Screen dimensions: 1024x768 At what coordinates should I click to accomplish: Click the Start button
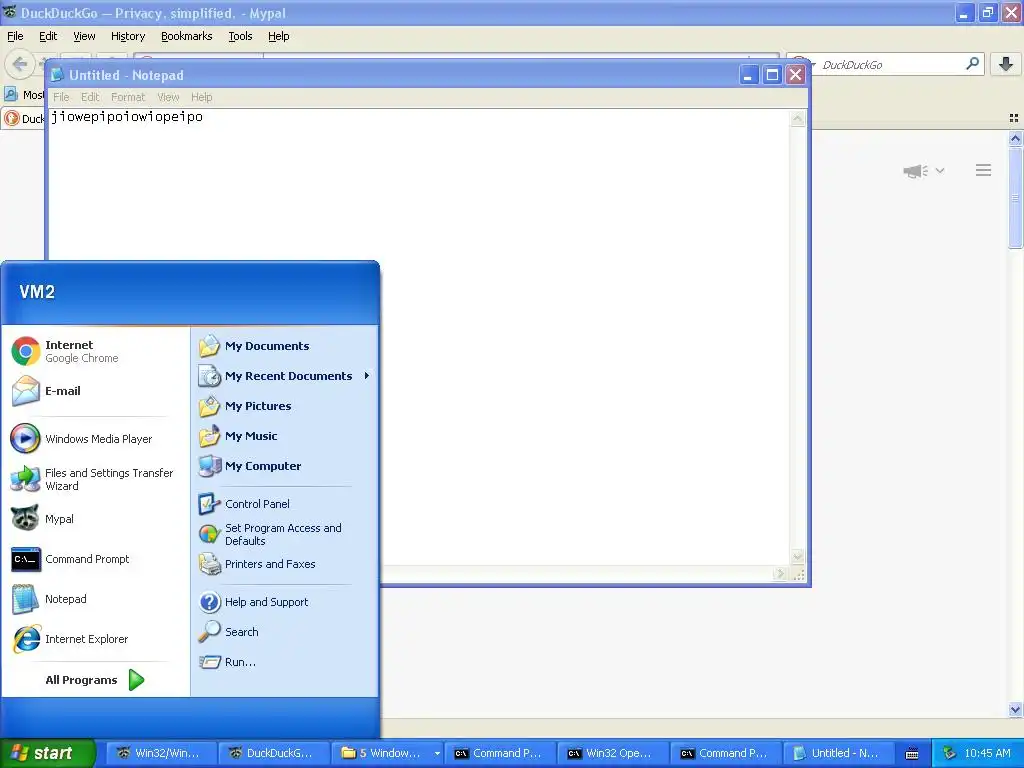(x=47, y=753)
